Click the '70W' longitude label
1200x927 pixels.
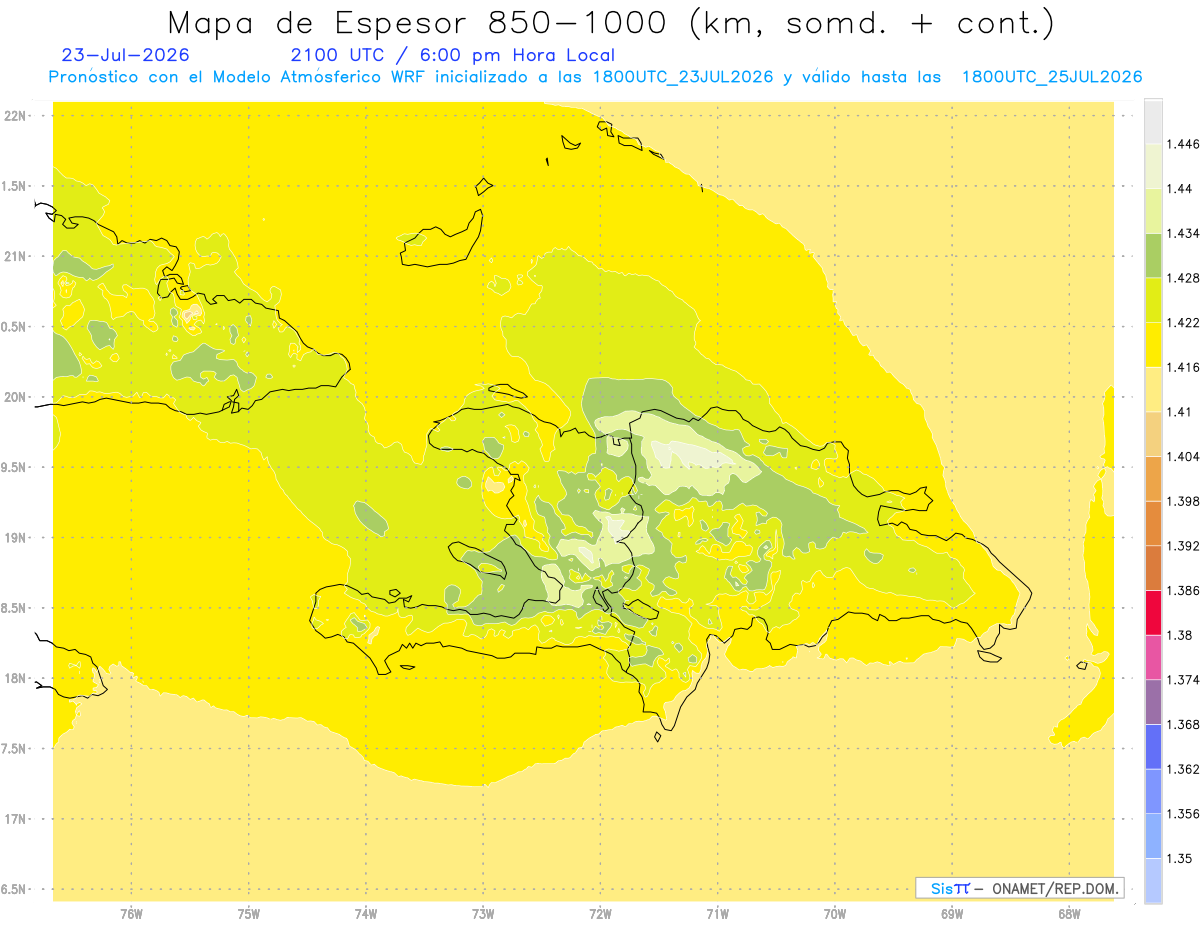[835, 914]
